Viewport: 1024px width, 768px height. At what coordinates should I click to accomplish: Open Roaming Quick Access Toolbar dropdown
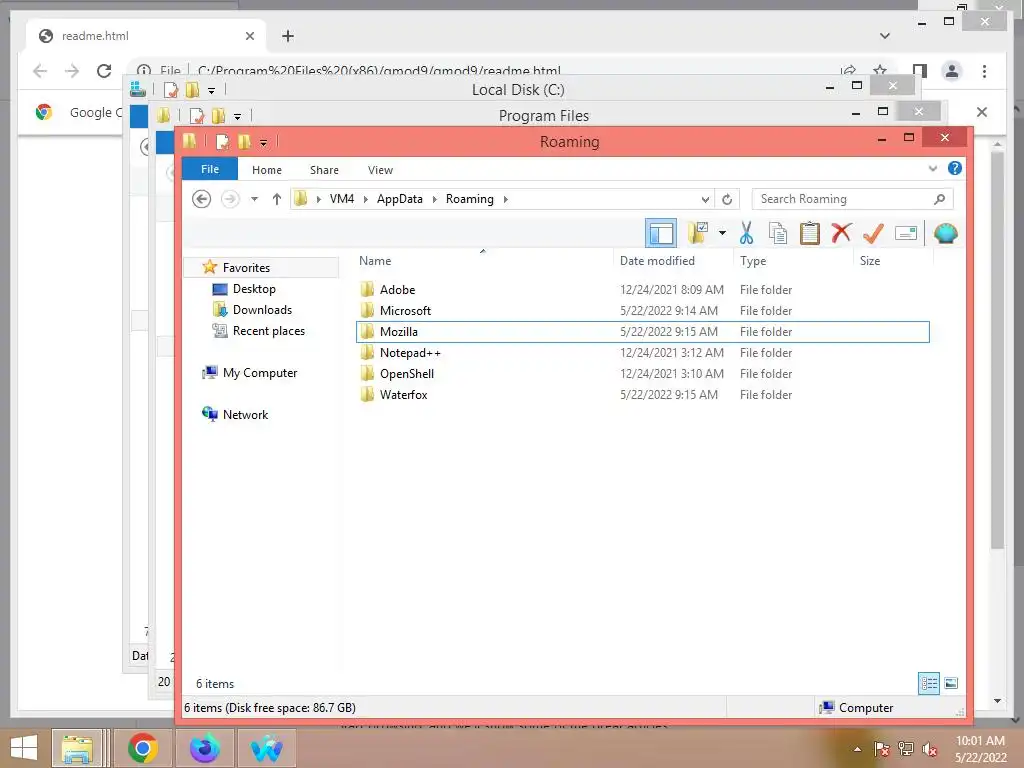pyautogui.click(x=263, y=143)
